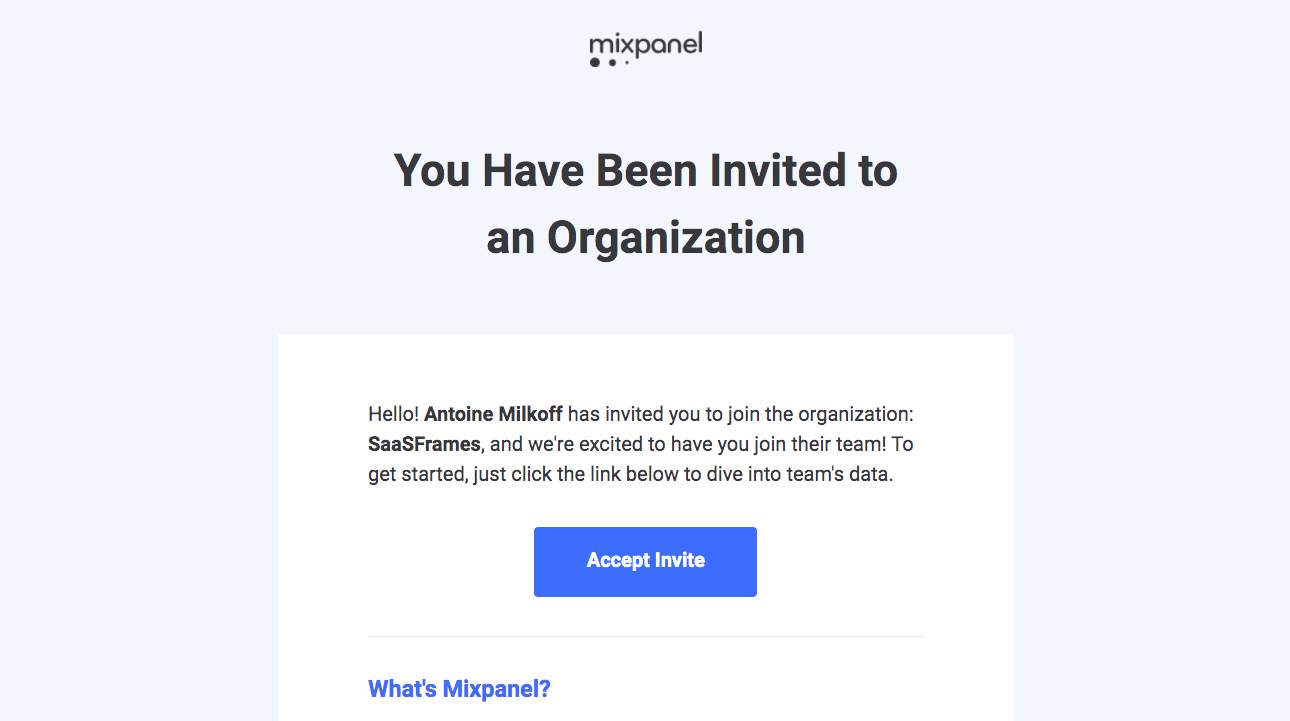This screenshot has height=721, width=1290.
Task: Click the bold name Antoine Milkoff
Action: tap(495, 413)
